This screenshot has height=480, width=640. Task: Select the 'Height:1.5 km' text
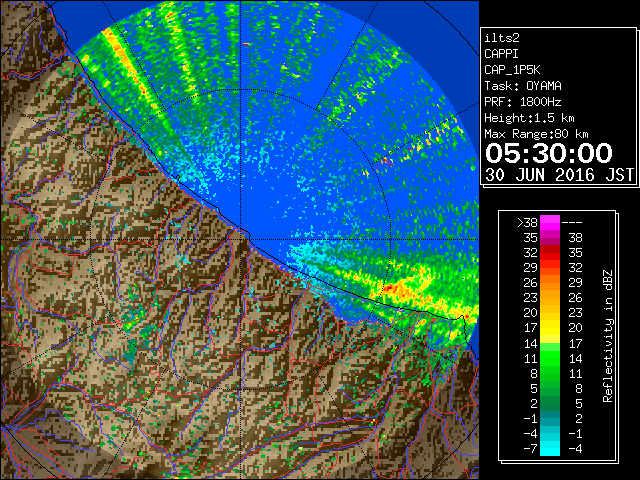(529, 118)
